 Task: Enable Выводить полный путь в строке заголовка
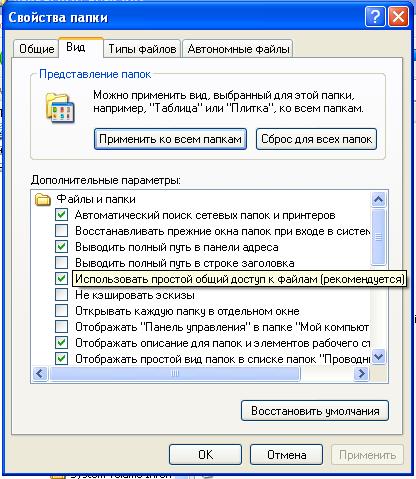[x=61, y=263]
